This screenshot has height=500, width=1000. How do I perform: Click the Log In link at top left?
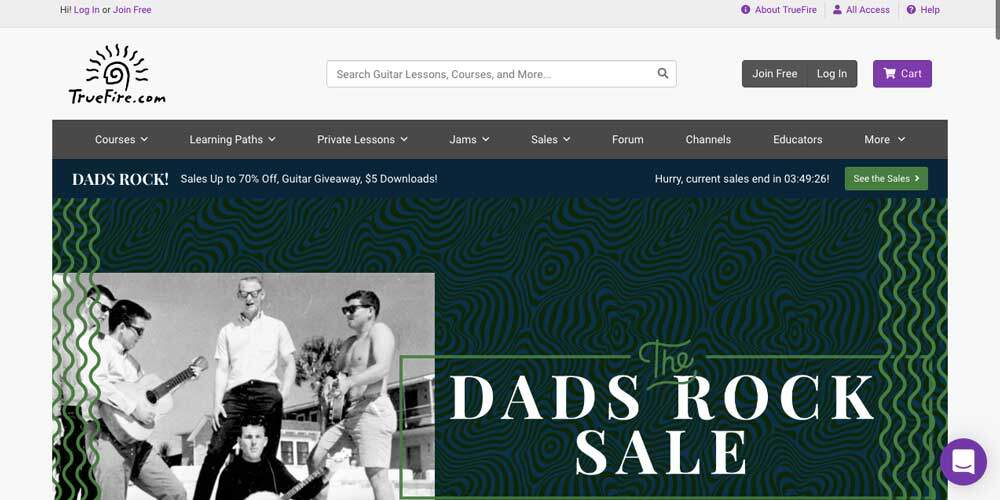click(x=87, y=10)
